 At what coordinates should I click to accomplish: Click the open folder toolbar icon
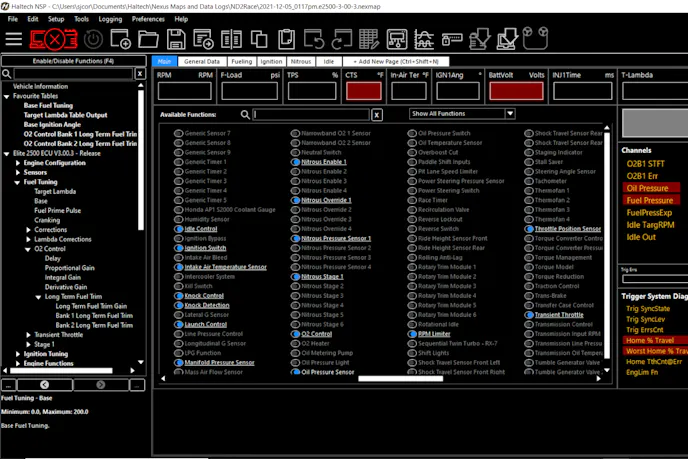[148, 40]
